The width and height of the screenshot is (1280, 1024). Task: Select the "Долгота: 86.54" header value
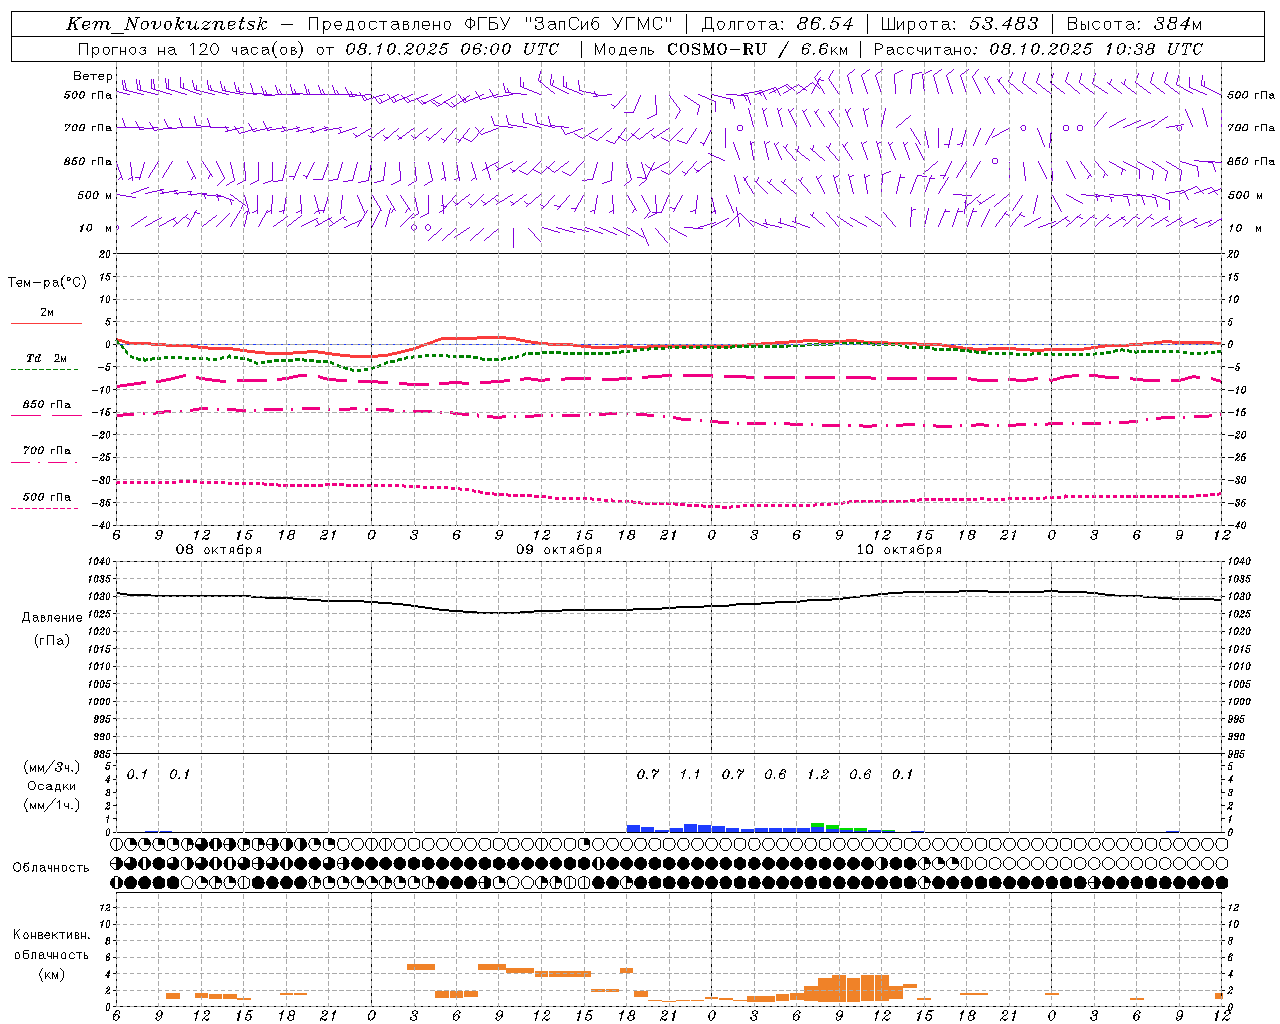777,24
